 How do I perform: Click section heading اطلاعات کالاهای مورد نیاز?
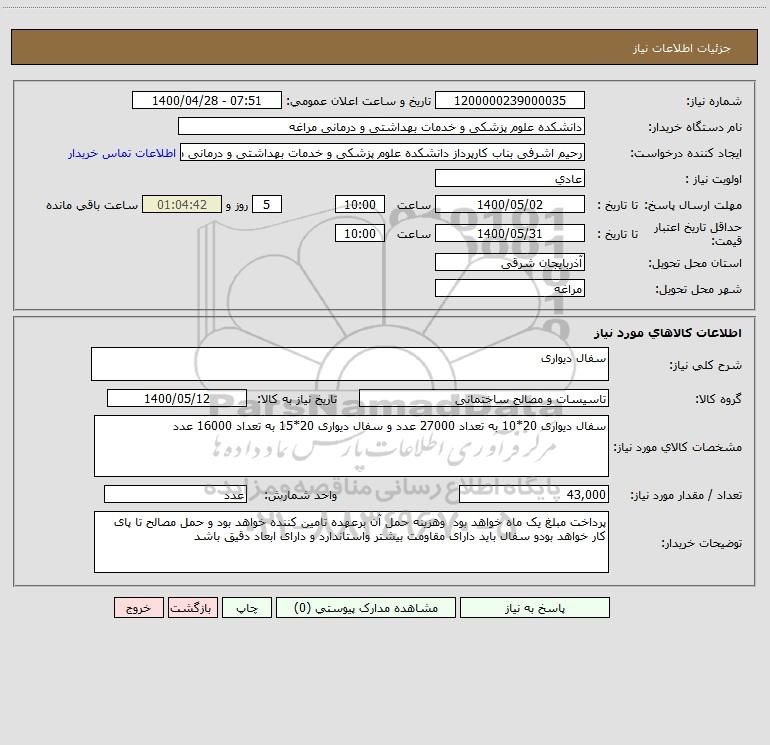(667, 333)
